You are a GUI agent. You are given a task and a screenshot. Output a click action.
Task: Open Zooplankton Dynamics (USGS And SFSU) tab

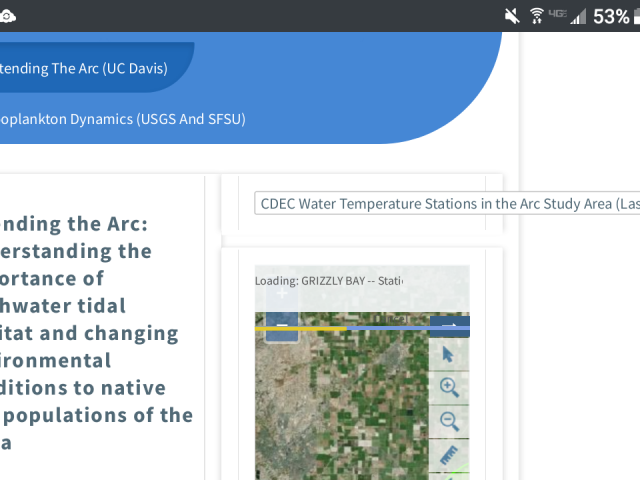(x=123, y=119)
